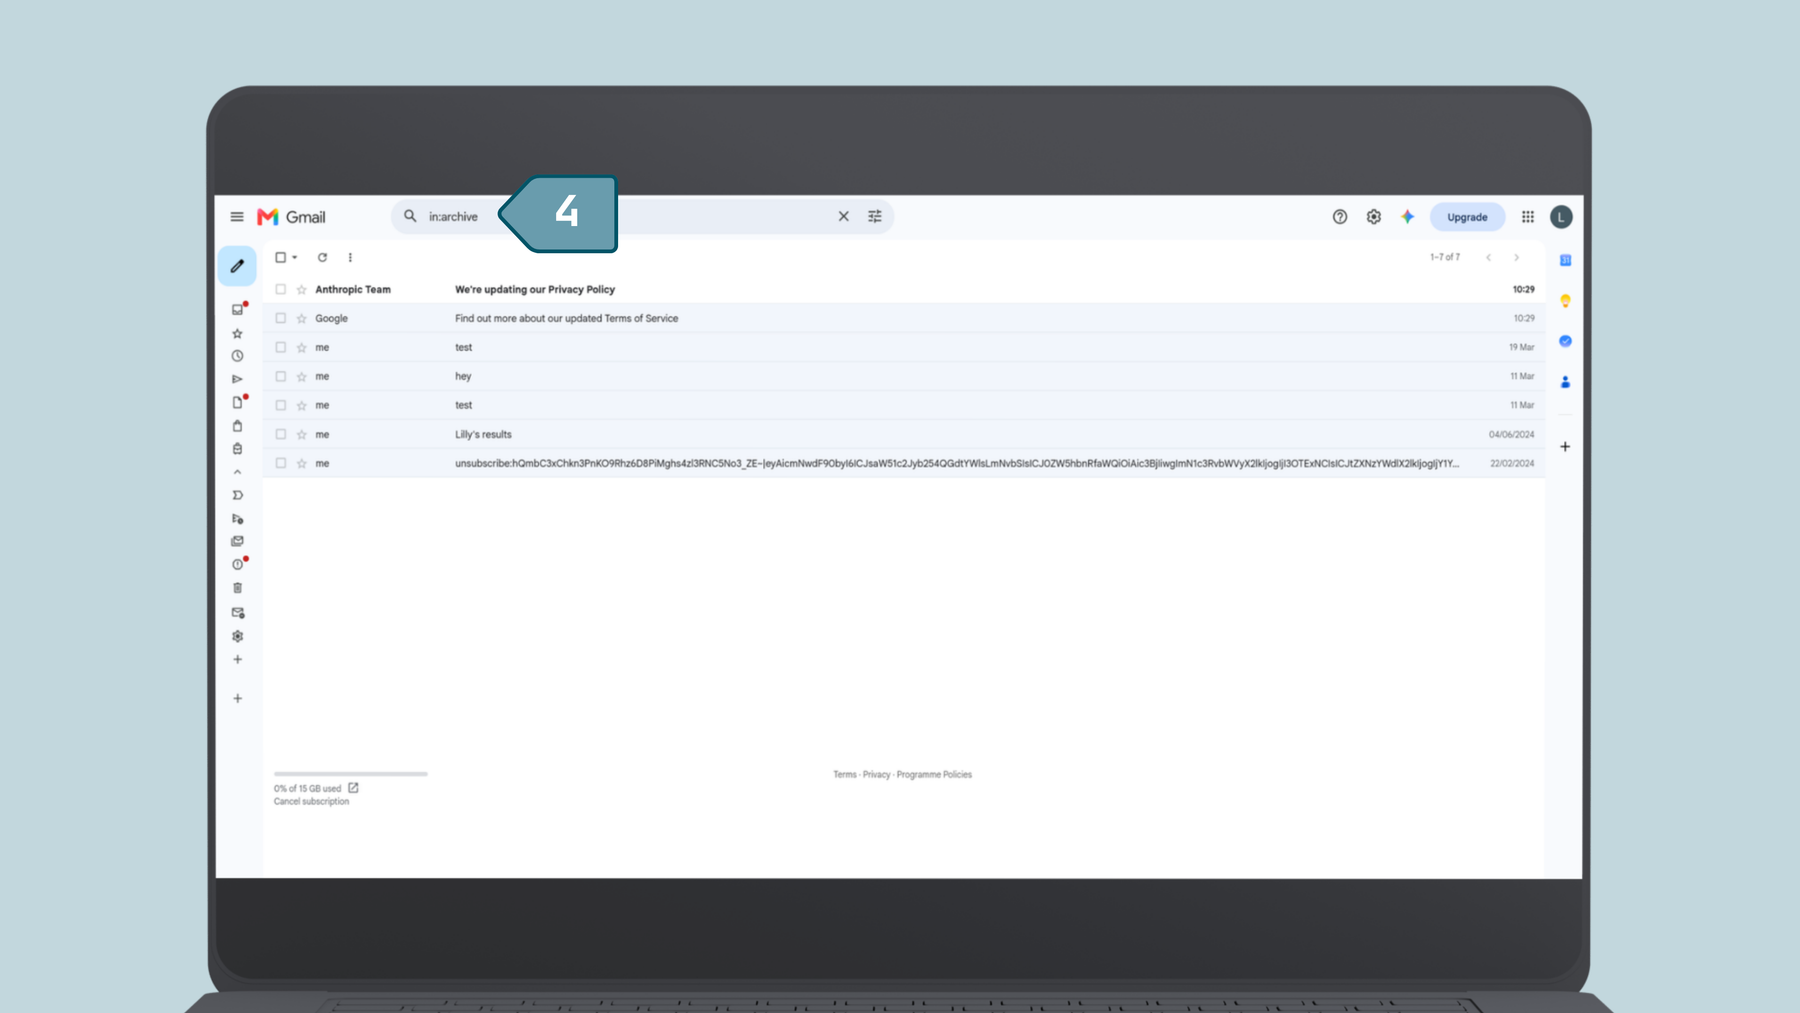Image resolution: width=1800 pixels, height=1013 pixels.
Task: Open the Programme Policies footer link
Action: [934, 774]
